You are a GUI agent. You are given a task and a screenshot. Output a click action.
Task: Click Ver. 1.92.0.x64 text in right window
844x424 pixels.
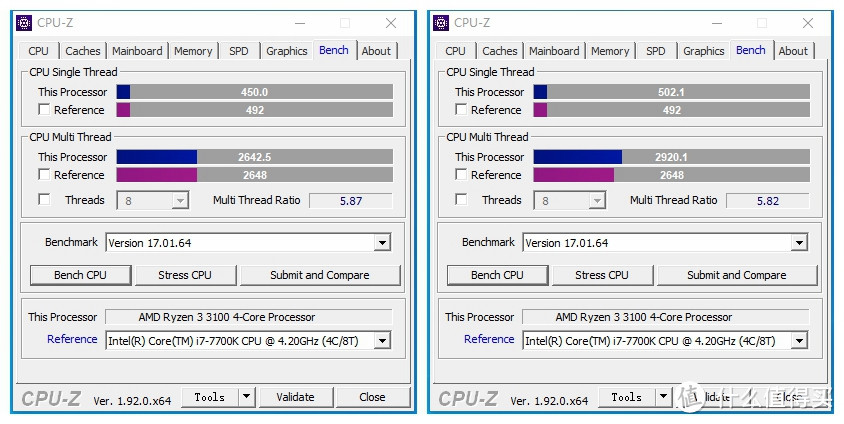tap(550, 401)
